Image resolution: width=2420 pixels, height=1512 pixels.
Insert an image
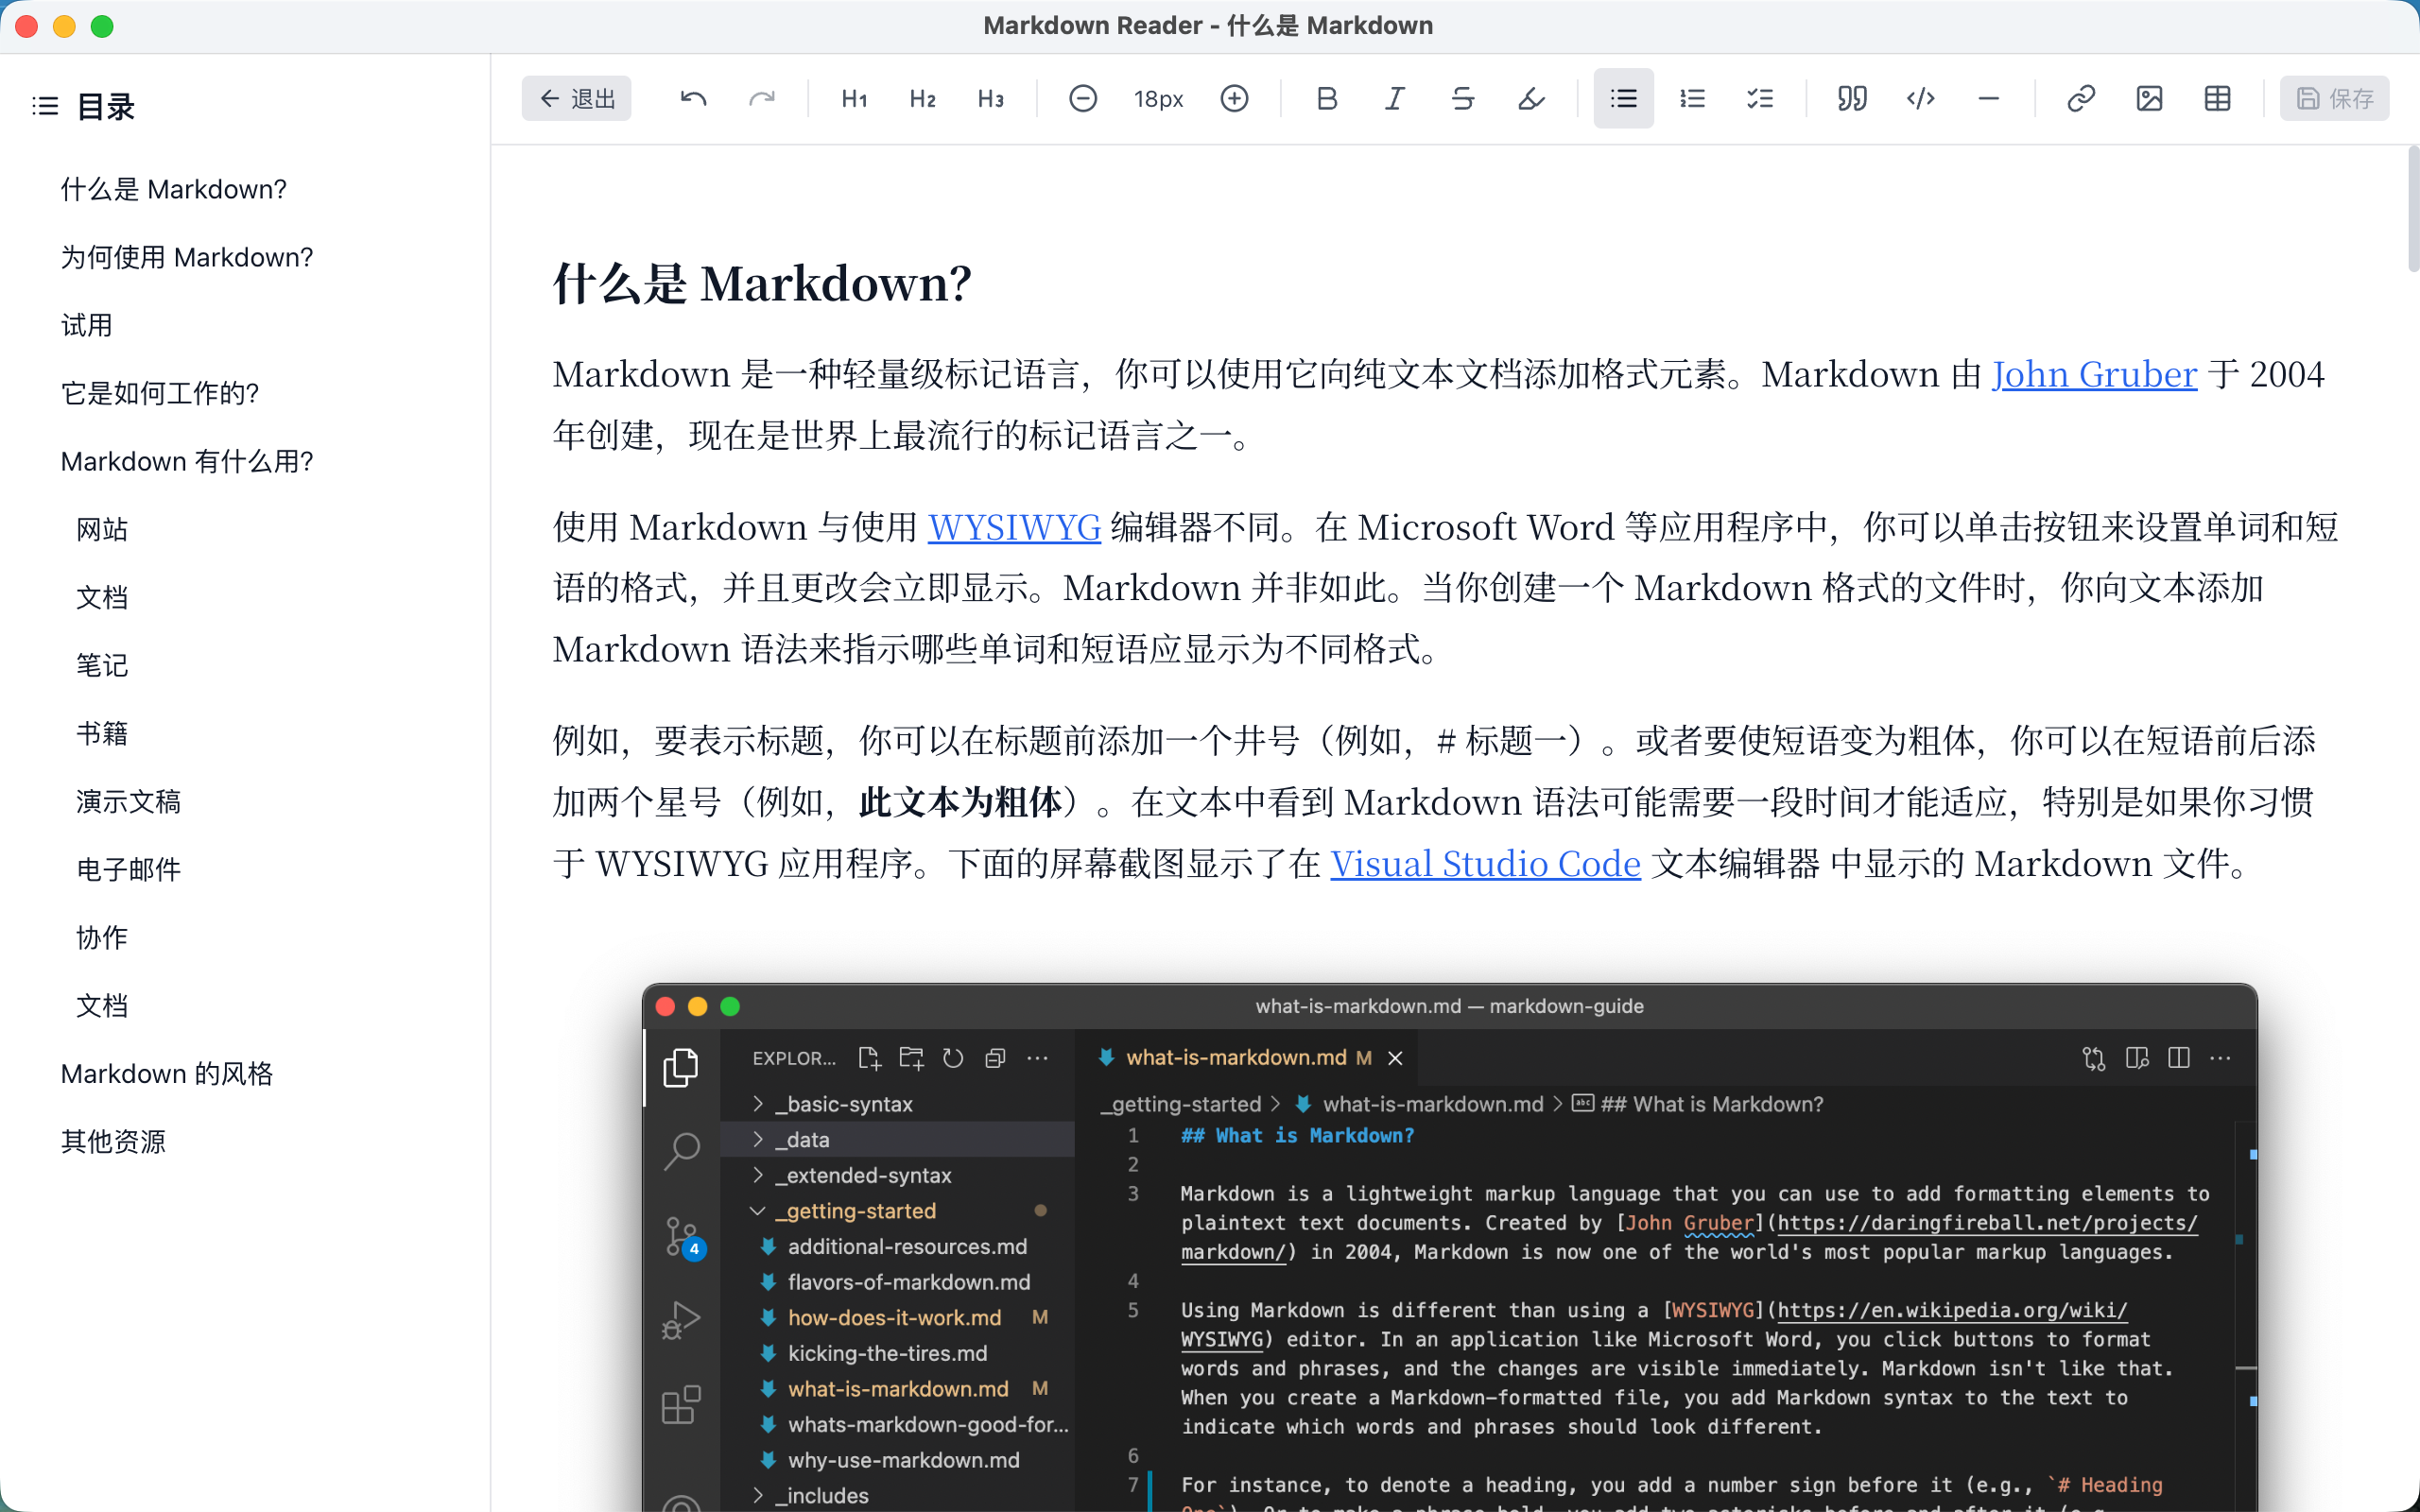[x=2150, y=97]
